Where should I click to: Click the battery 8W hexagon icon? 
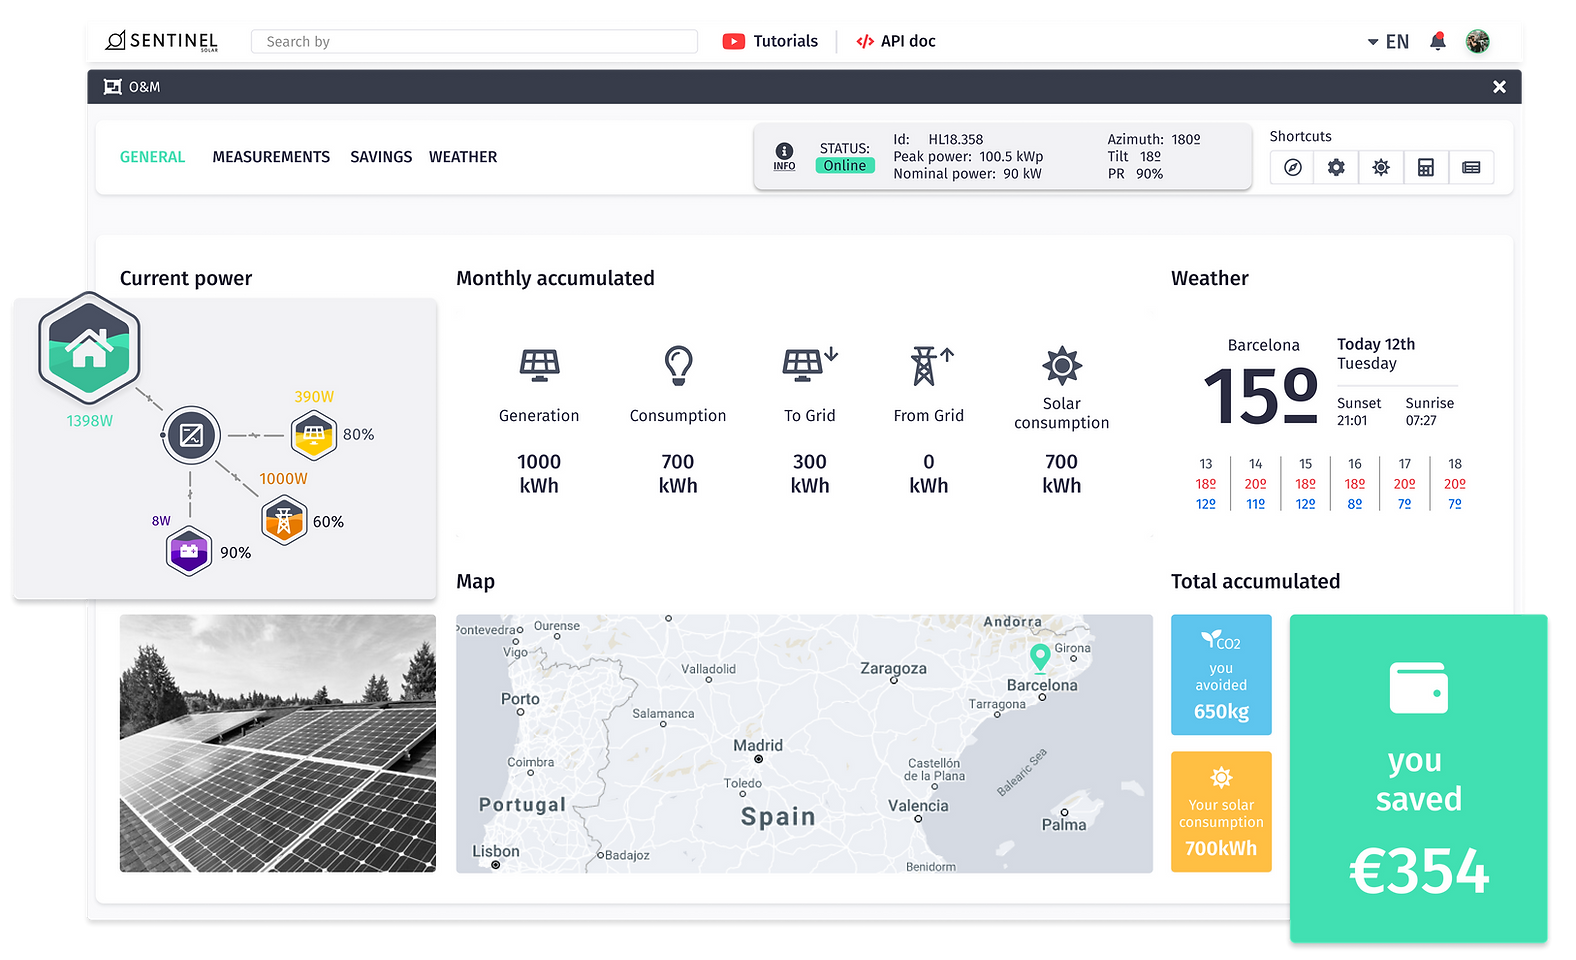(189, 551)
